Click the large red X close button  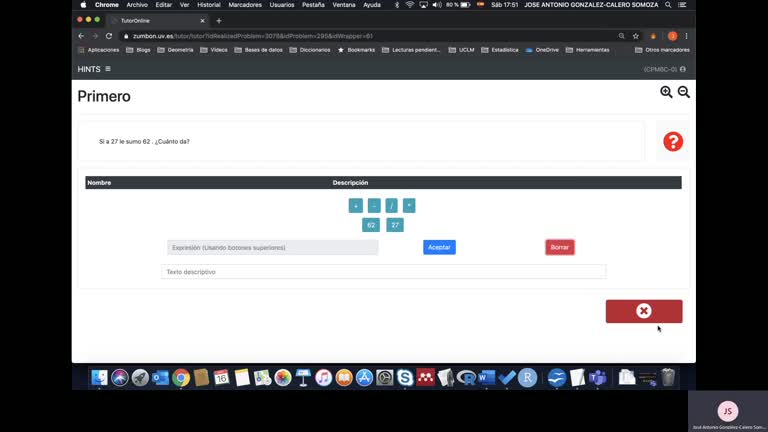(644, 311)
